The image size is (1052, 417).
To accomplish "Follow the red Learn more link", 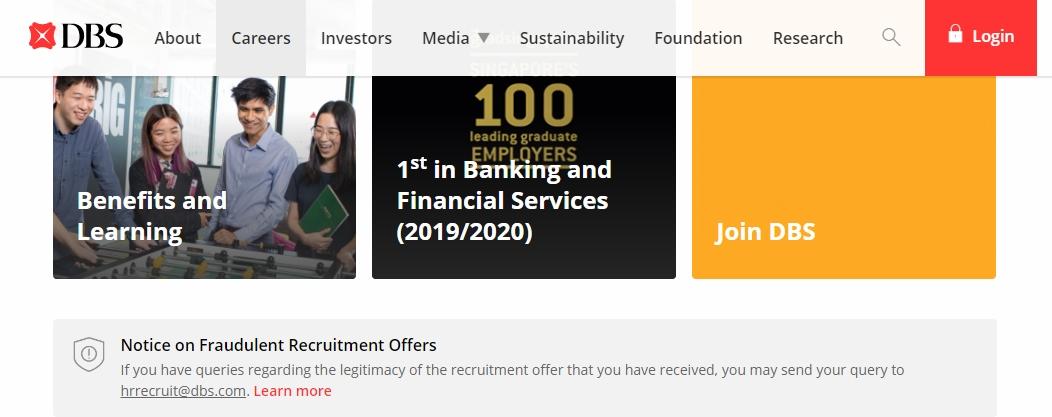I will [x=292, y=391].
